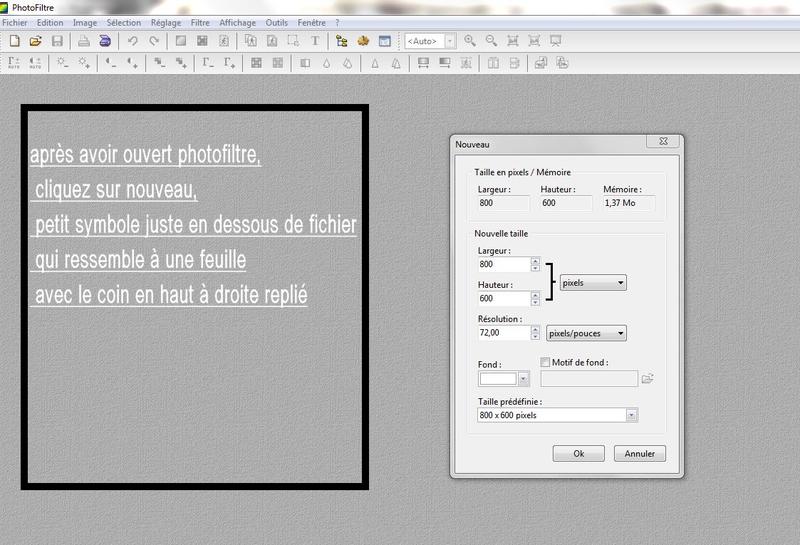Select the Text tool 'T' icon
The height and width of the screenshot is (545, 800).
(315, 41)
